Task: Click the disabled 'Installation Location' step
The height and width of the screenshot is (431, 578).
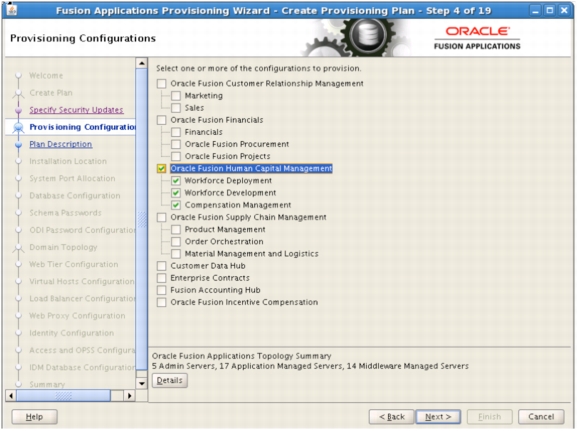Action: (68, 161)
